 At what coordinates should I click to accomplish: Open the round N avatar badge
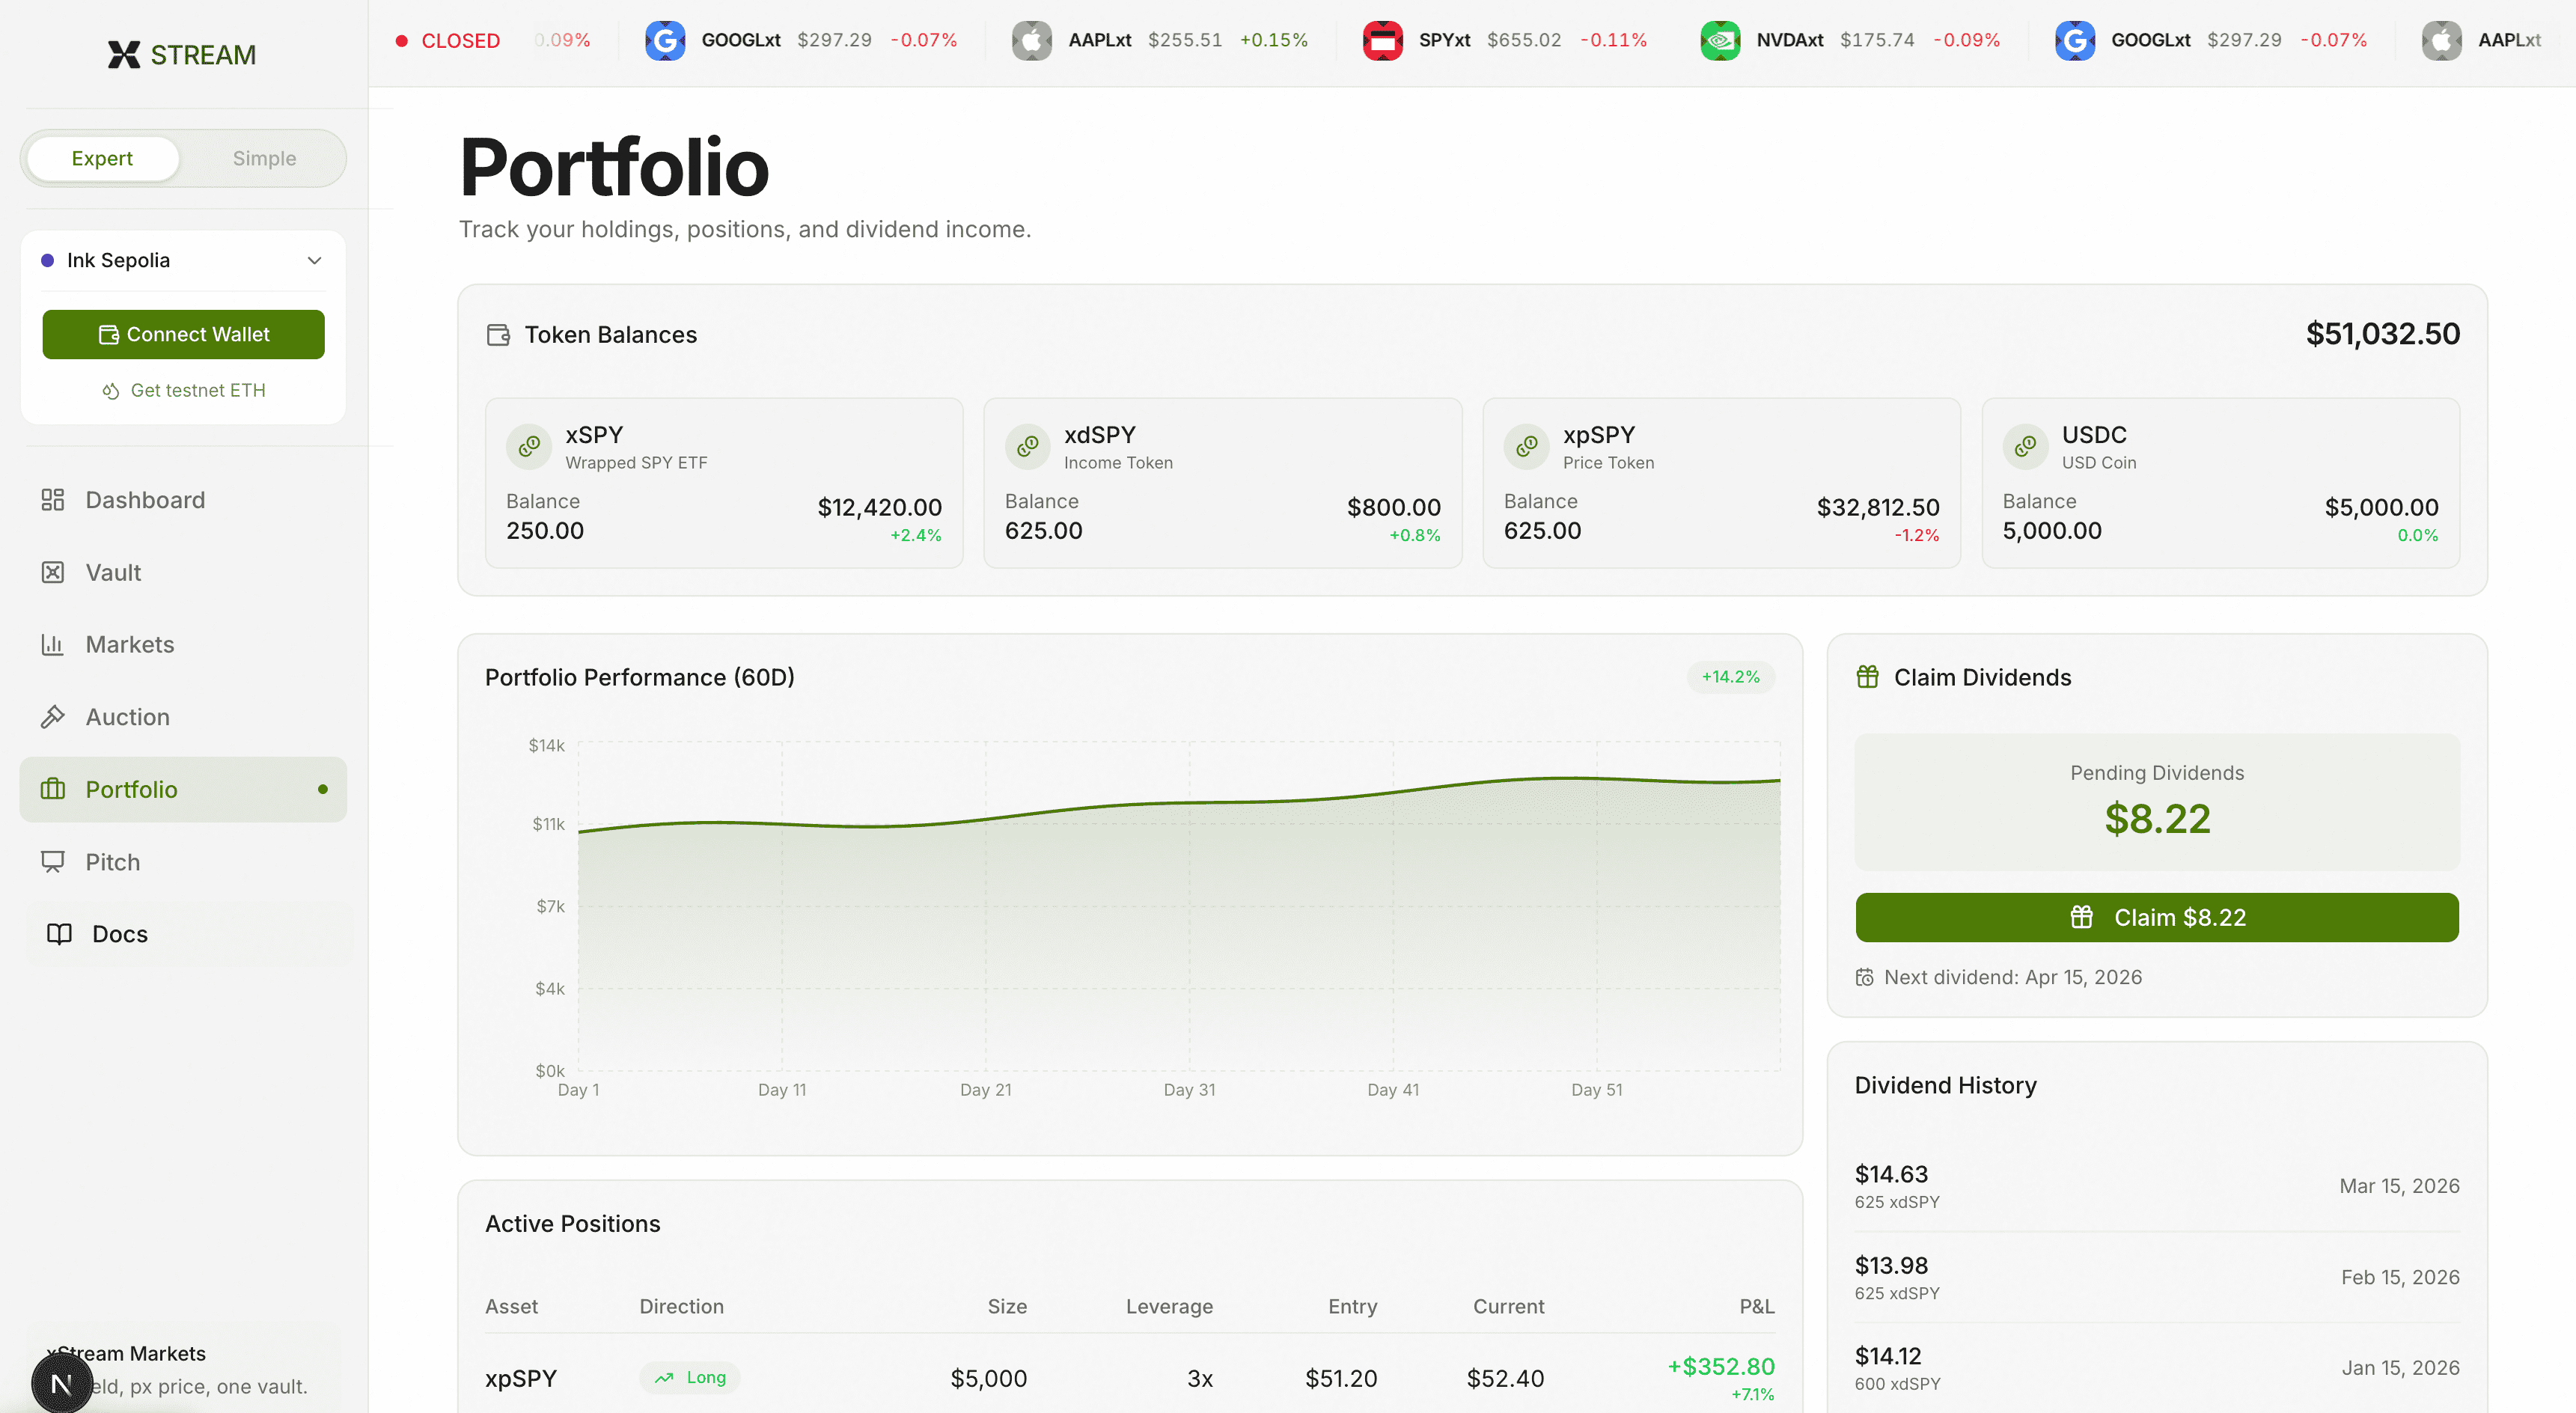point(61,1383)
